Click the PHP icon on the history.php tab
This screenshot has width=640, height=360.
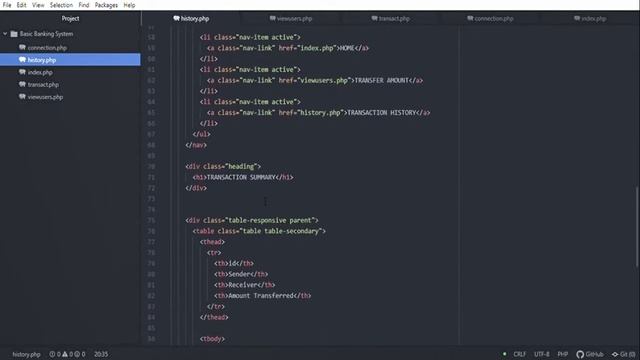(x=176, y=18)
